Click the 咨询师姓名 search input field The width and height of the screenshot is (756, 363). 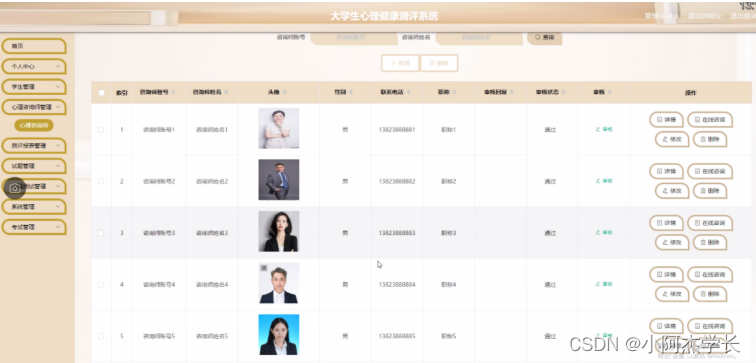pos(479,37)
